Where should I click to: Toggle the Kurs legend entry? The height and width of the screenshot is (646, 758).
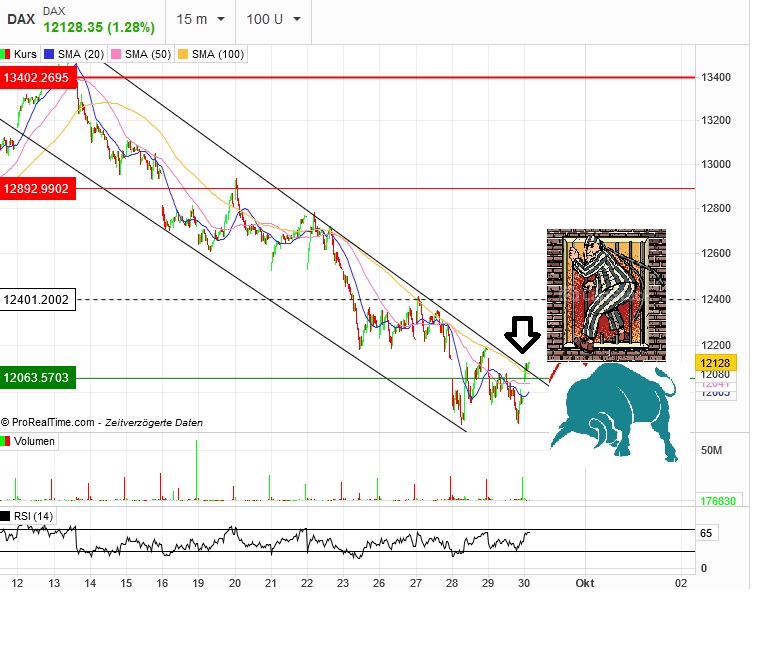pyautogui.click(x=19, y=54)
